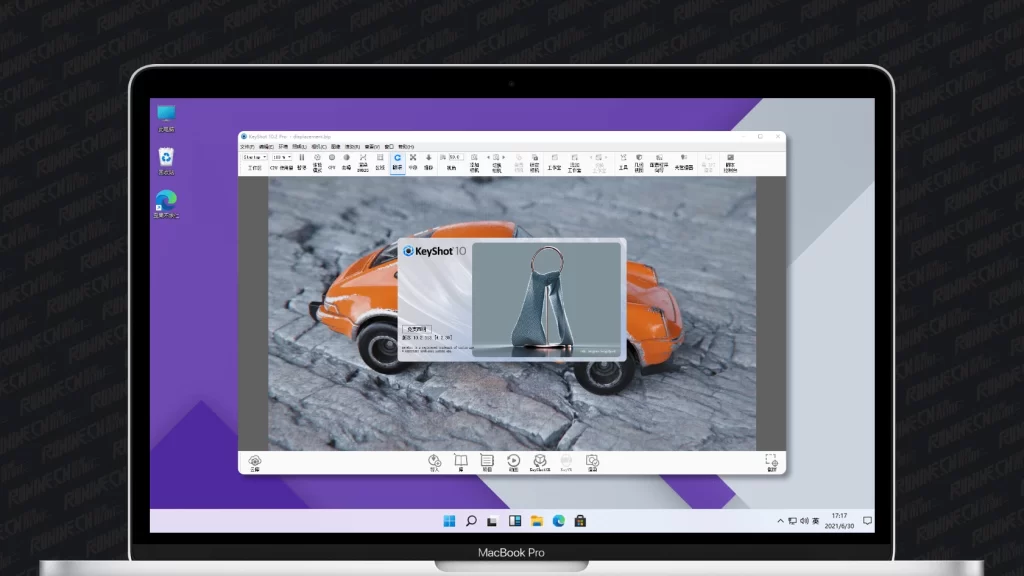Open the Library panel from bottom toolbar
Screen dimensions: 1024x576
(461, 461)
